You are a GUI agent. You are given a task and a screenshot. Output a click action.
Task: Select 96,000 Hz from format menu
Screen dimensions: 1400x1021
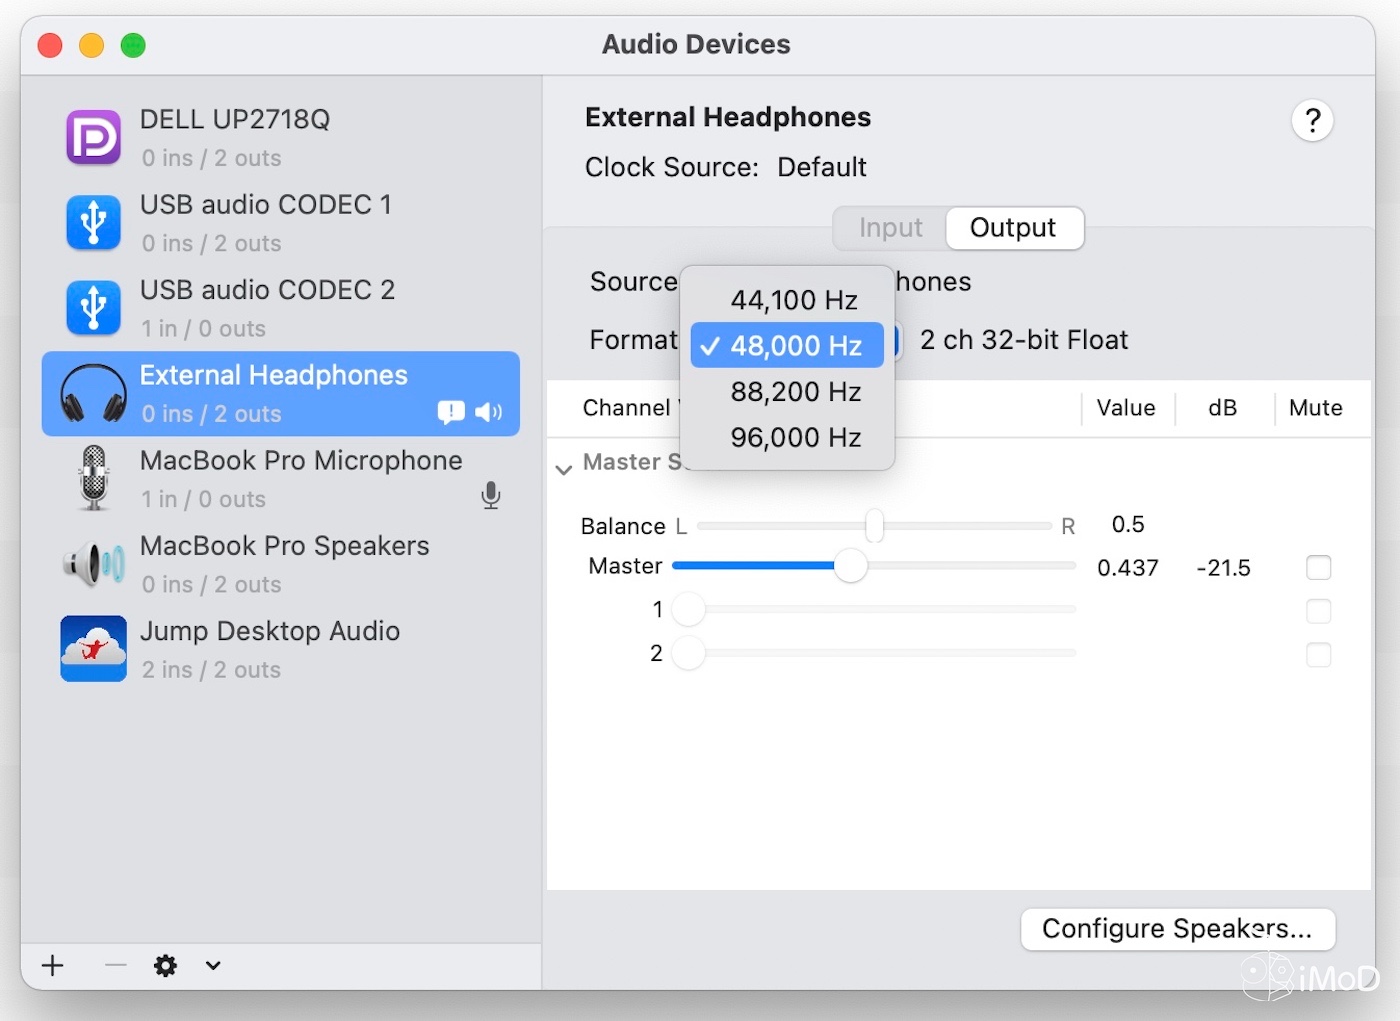[795, 438]
